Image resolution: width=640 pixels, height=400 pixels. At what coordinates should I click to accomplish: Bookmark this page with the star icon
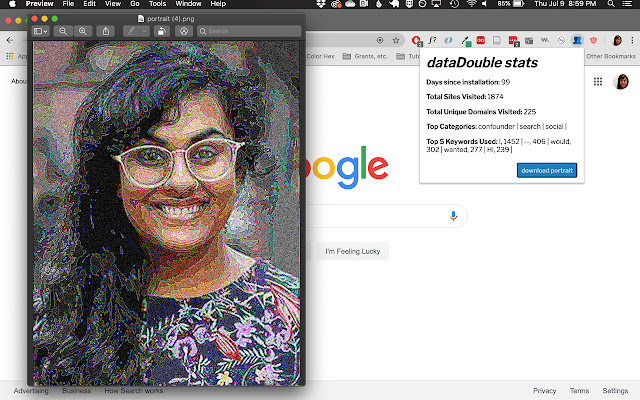click(x=394, y=40)
